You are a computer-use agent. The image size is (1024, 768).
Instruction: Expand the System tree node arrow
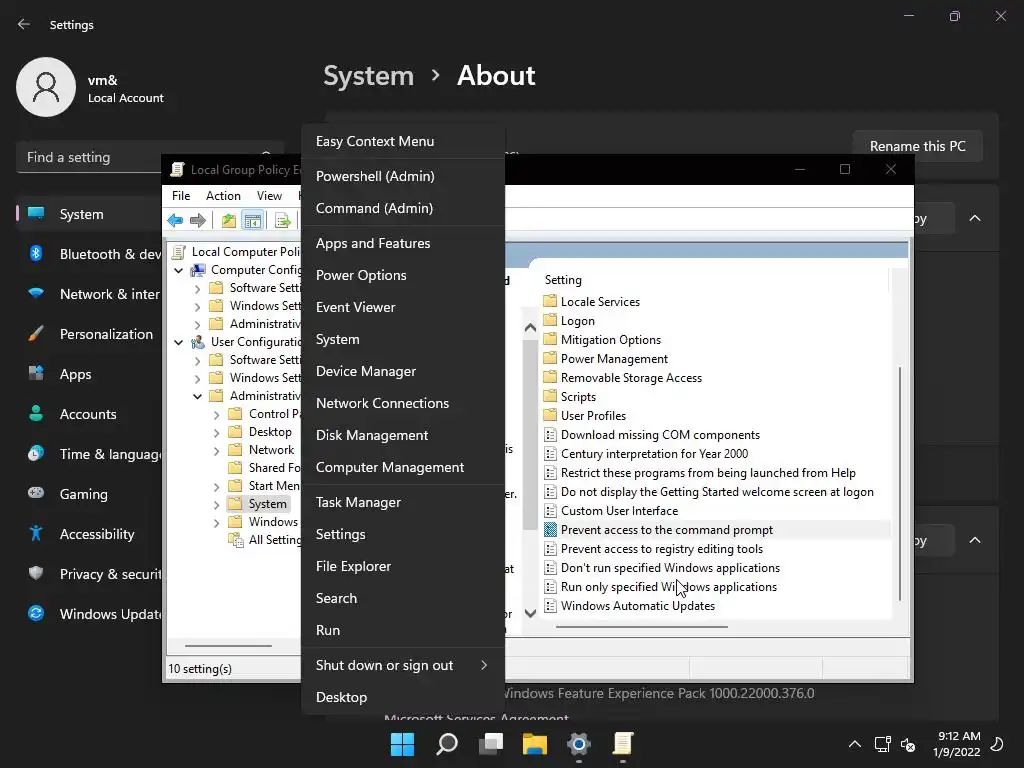click(x=216, y=504)
